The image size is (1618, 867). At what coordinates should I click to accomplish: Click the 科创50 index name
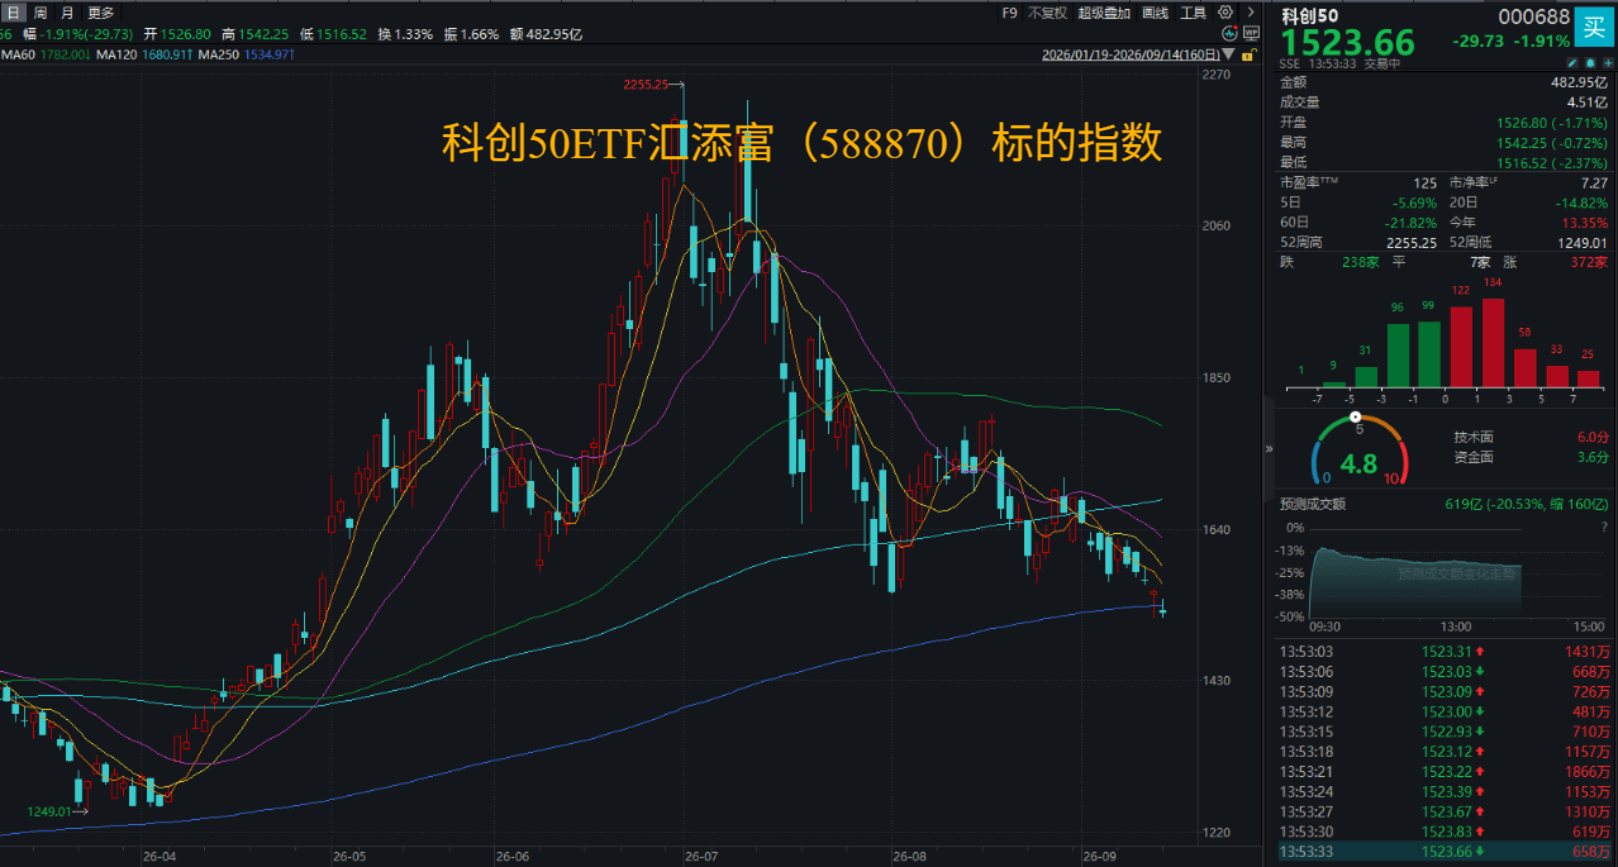pyautogui.click(x=1309, y=16)
